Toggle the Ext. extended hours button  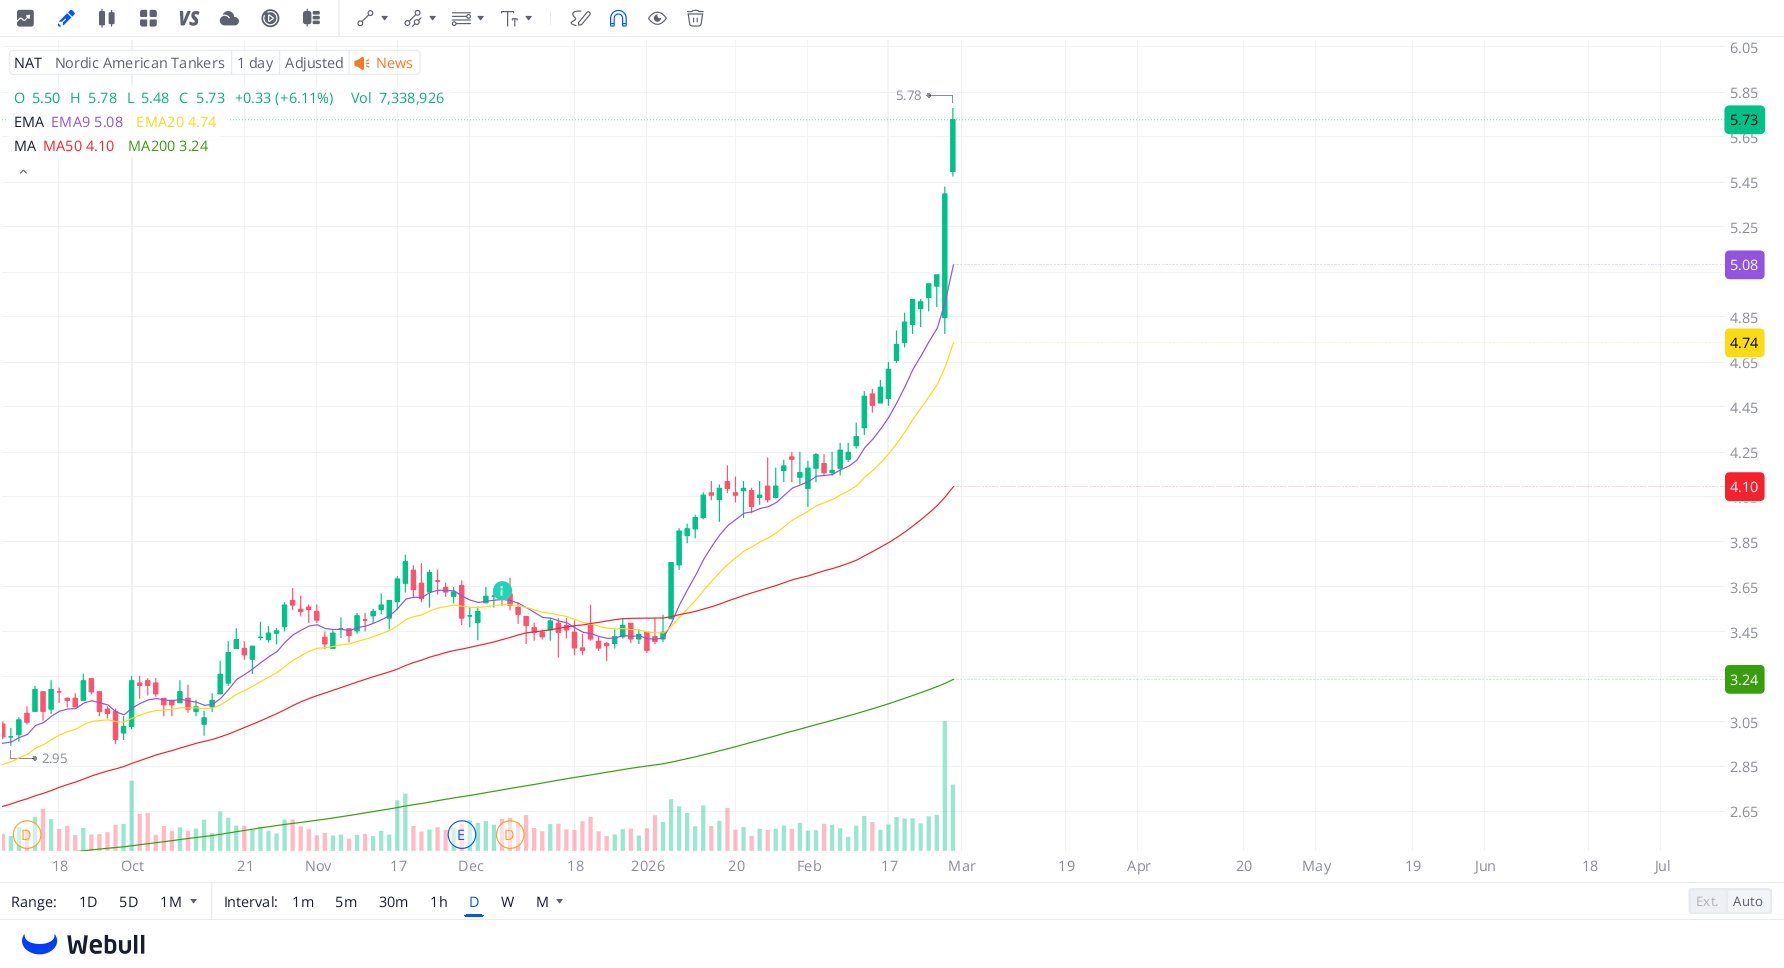(1707, 901)
